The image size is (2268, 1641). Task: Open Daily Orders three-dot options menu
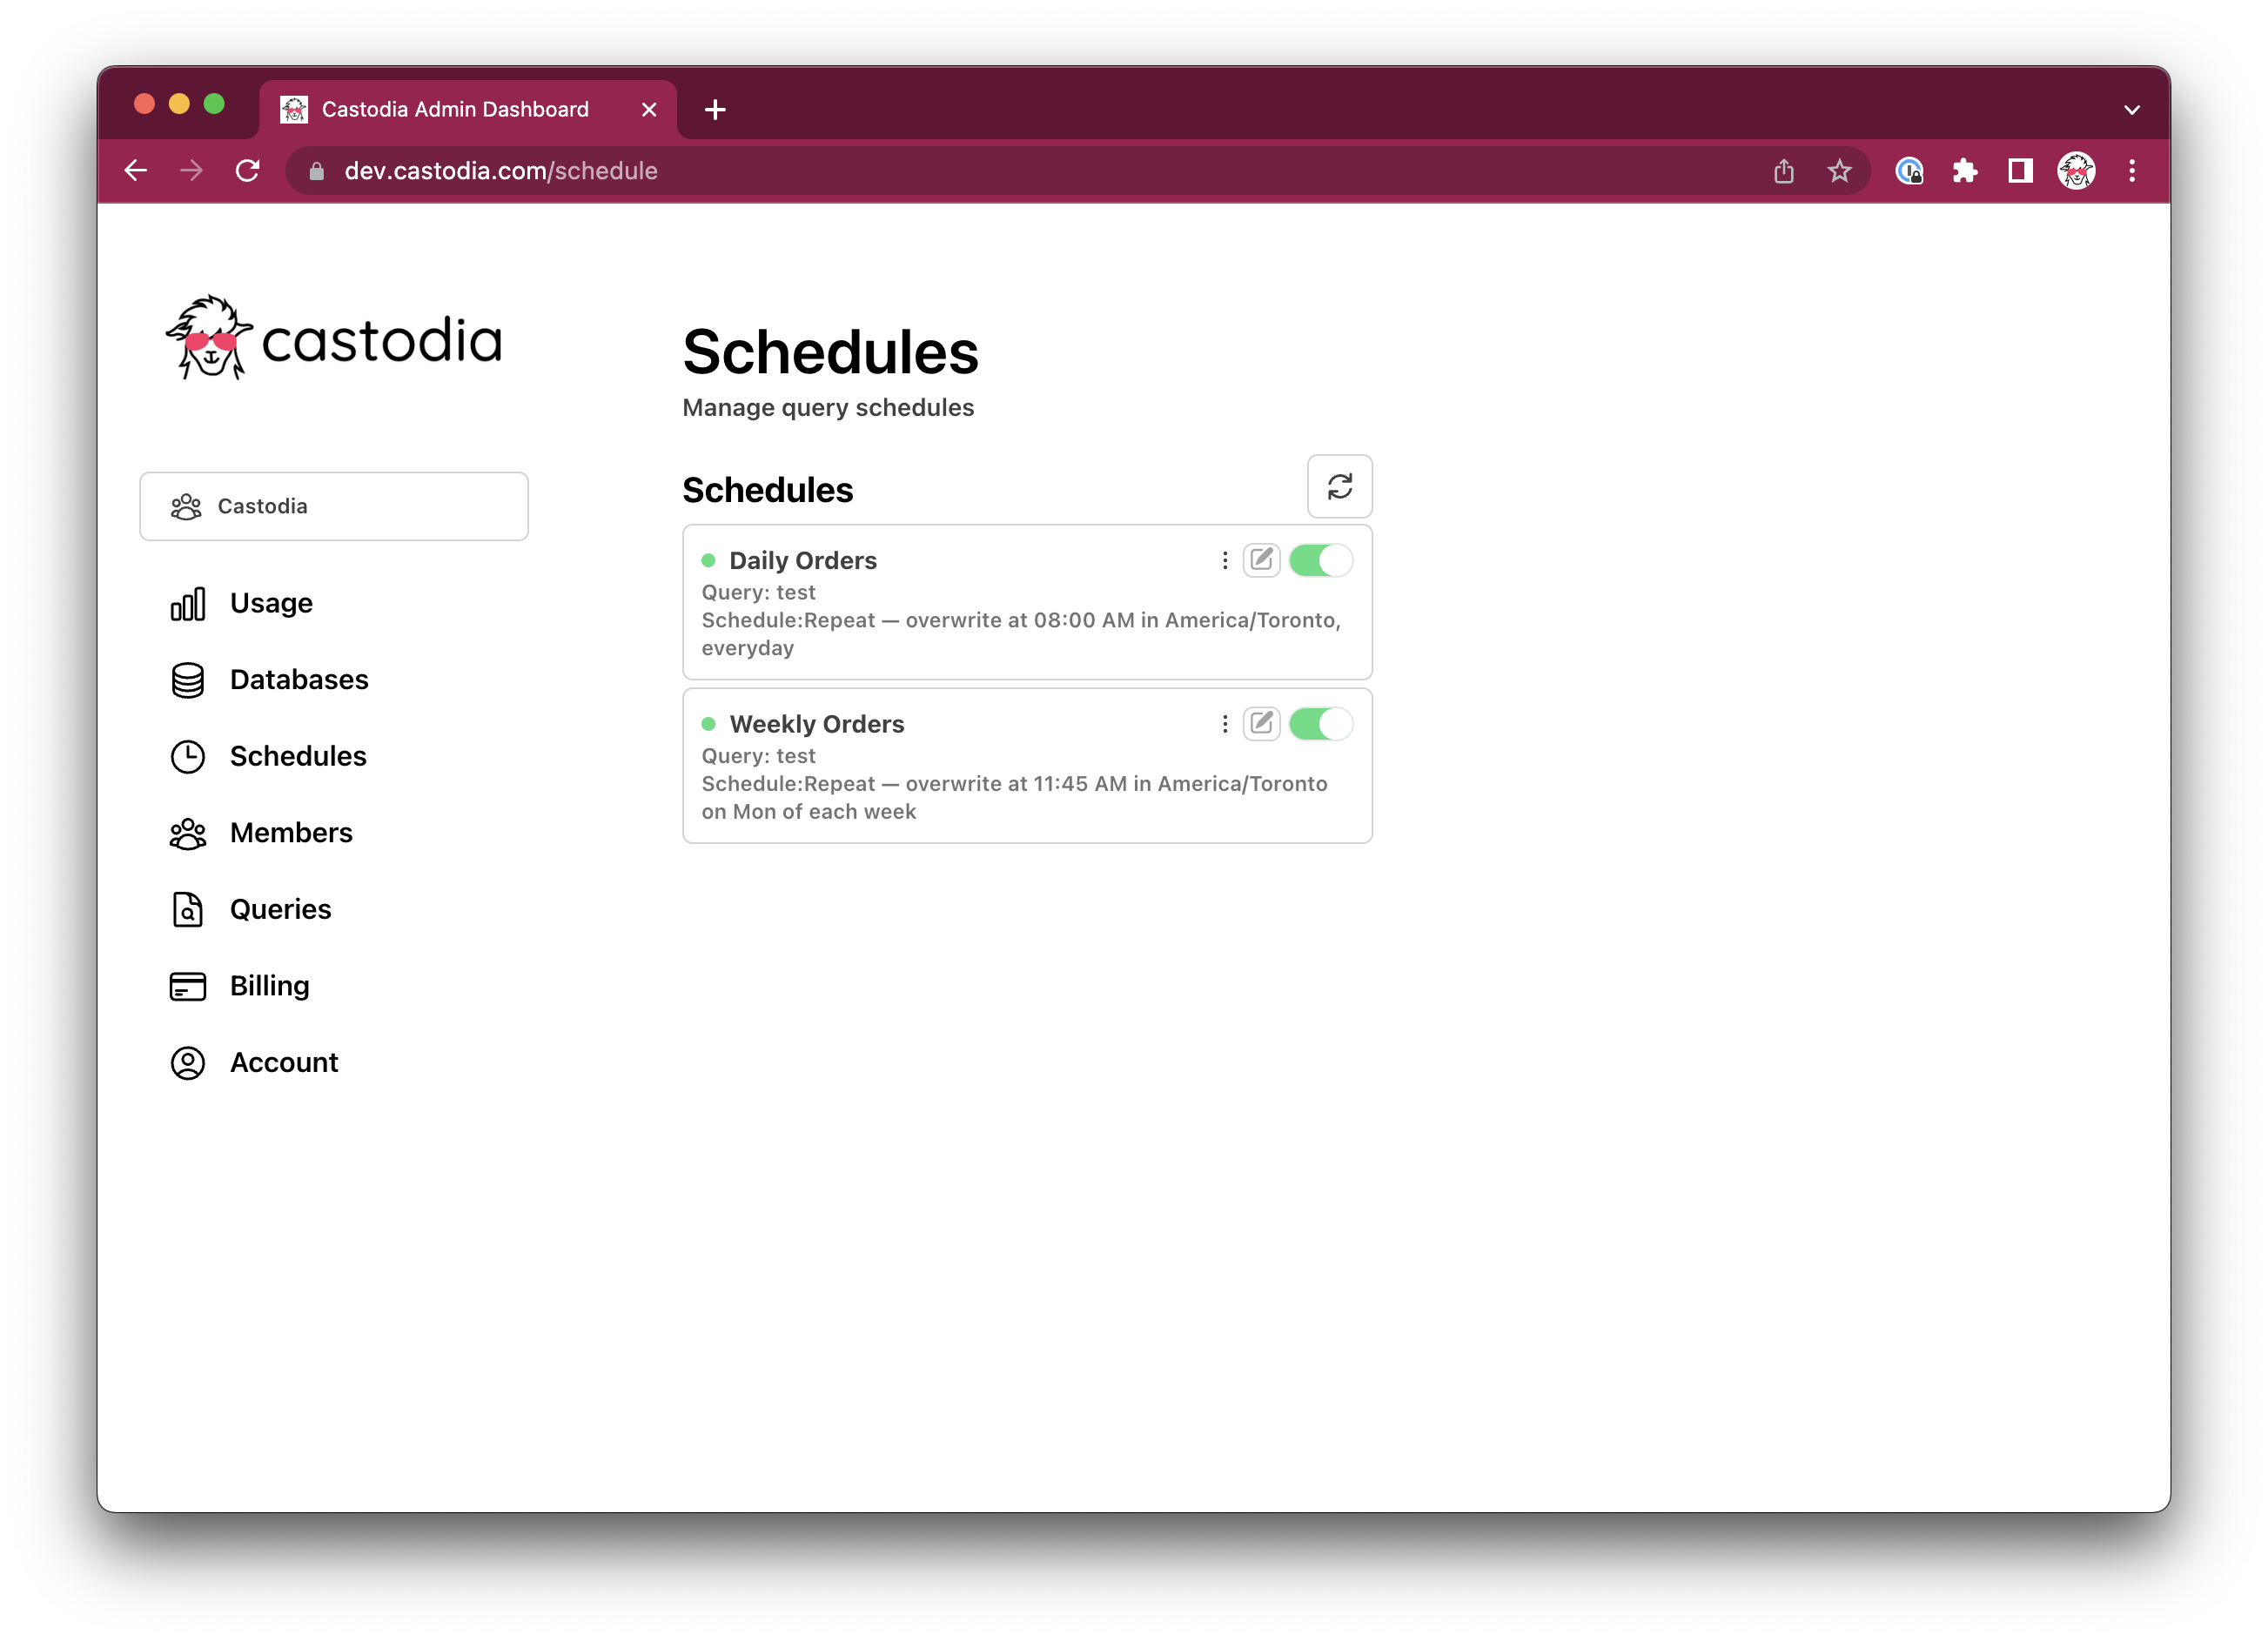point(1224,560)
